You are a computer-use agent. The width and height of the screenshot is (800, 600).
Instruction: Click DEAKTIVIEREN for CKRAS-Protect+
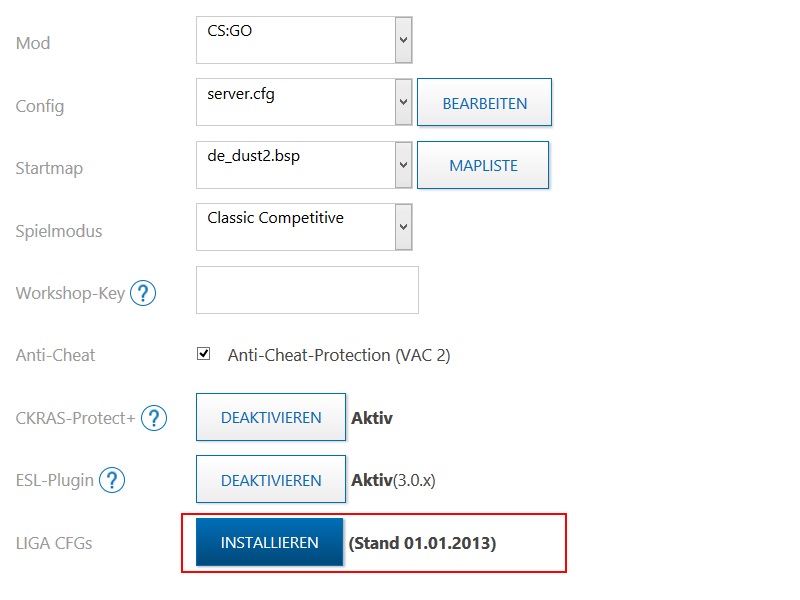[x=271, y=418]
